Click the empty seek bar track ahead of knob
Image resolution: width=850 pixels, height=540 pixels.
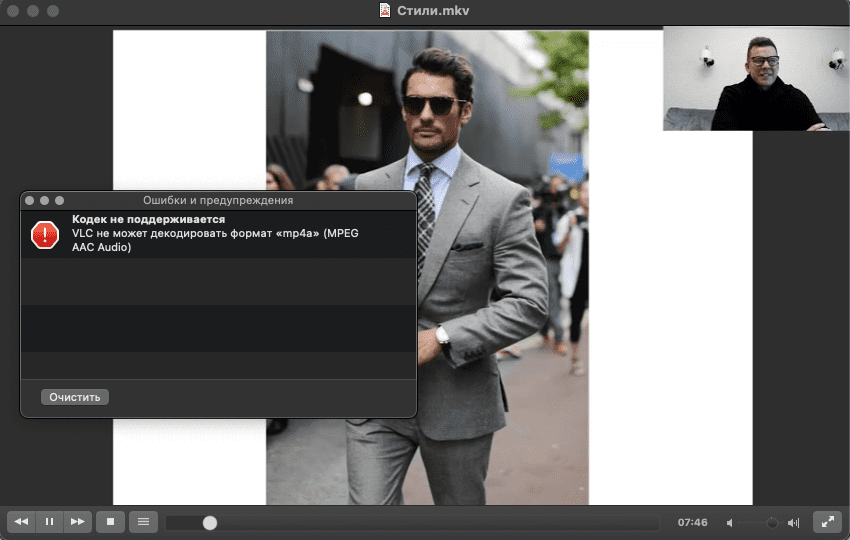point(430,522)
